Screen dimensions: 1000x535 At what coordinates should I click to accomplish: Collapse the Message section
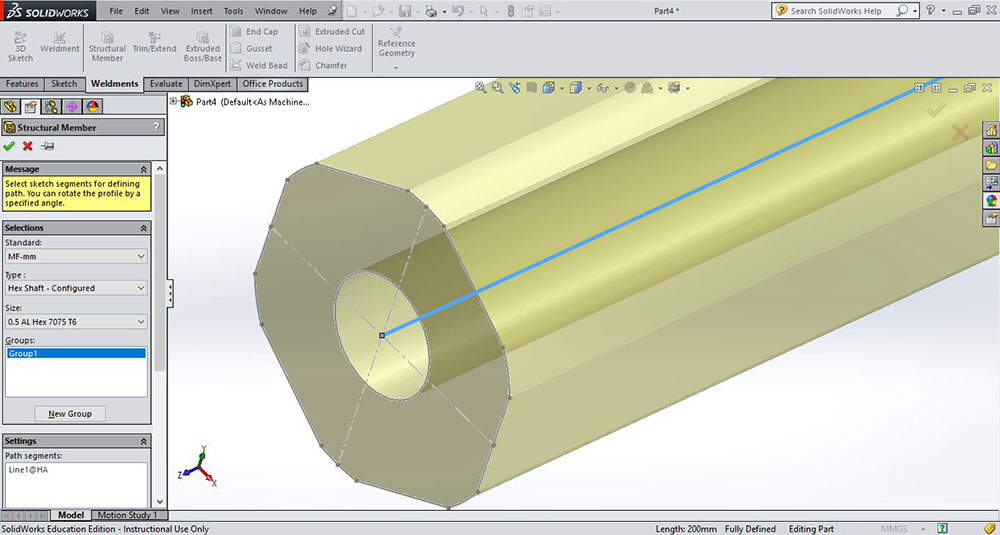tap(143, 169)
